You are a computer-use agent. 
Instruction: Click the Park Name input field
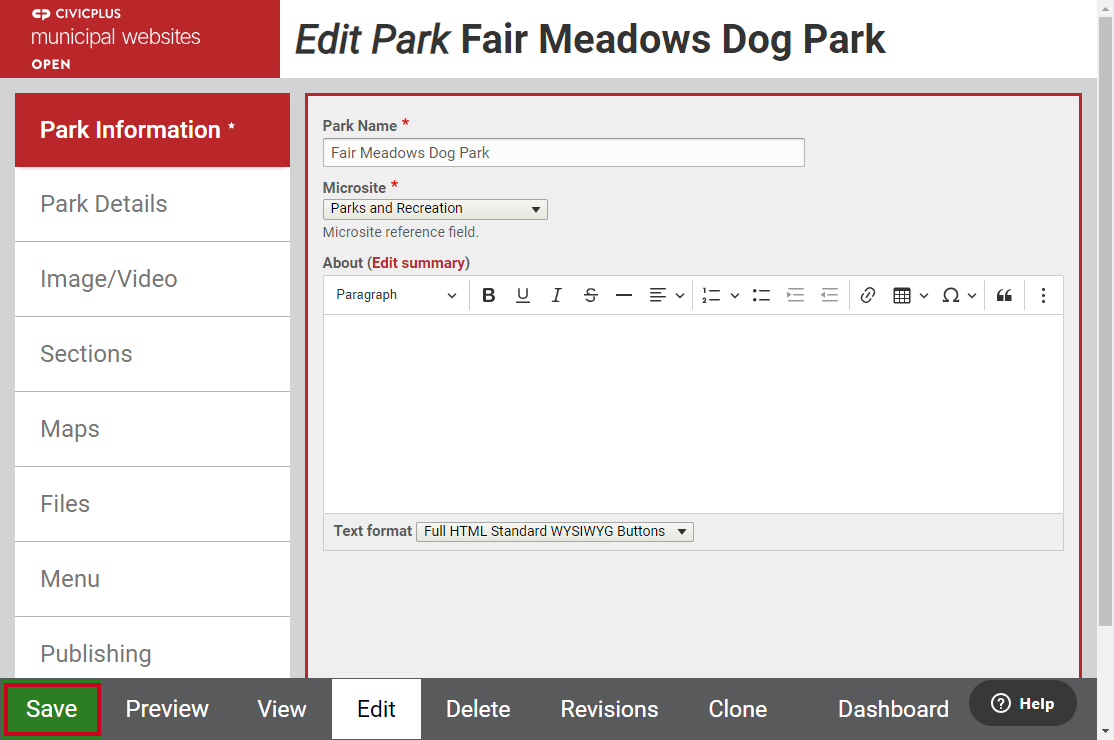[563, 153]
